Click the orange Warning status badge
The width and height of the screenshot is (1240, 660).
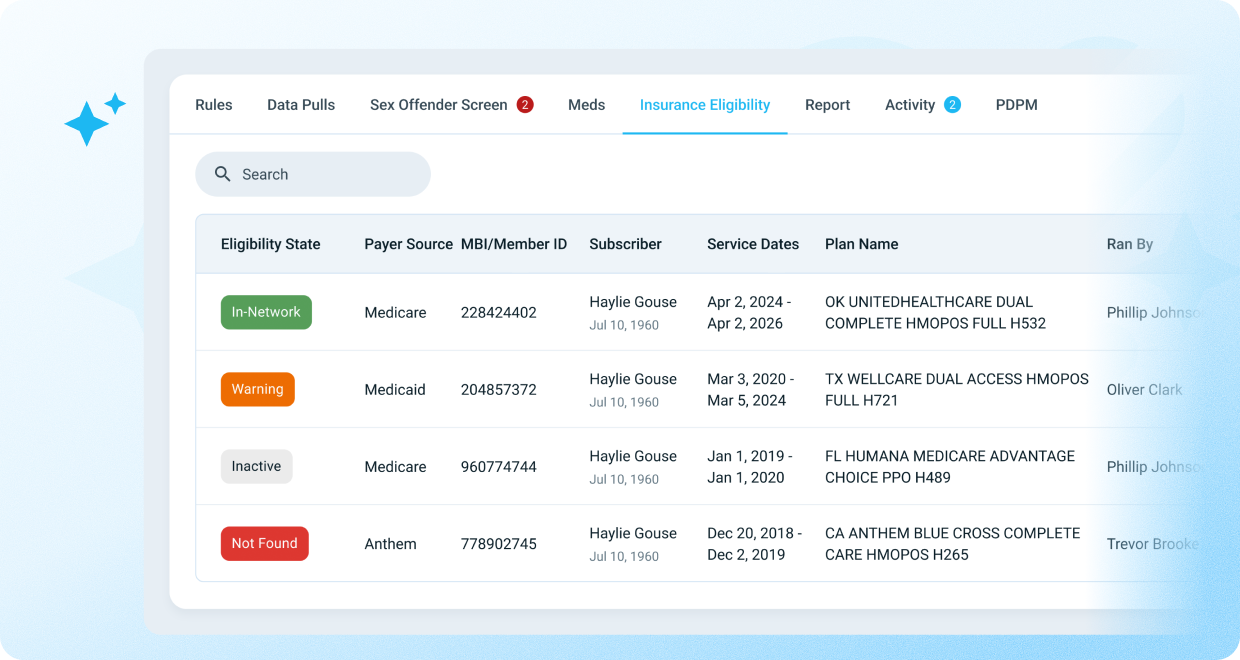coord(257,389)
